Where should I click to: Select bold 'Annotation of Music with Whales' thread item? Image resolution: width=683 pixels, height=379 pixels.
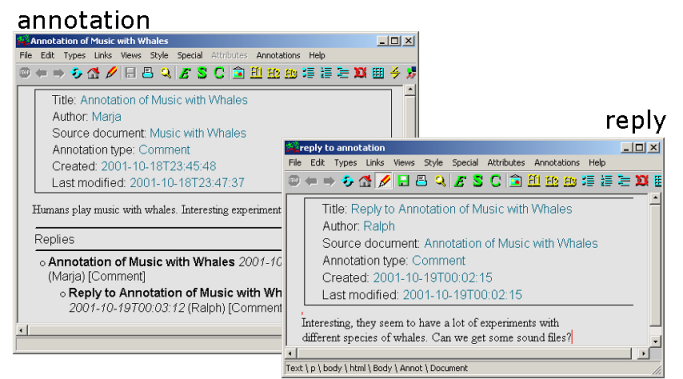tap(142, 261)
